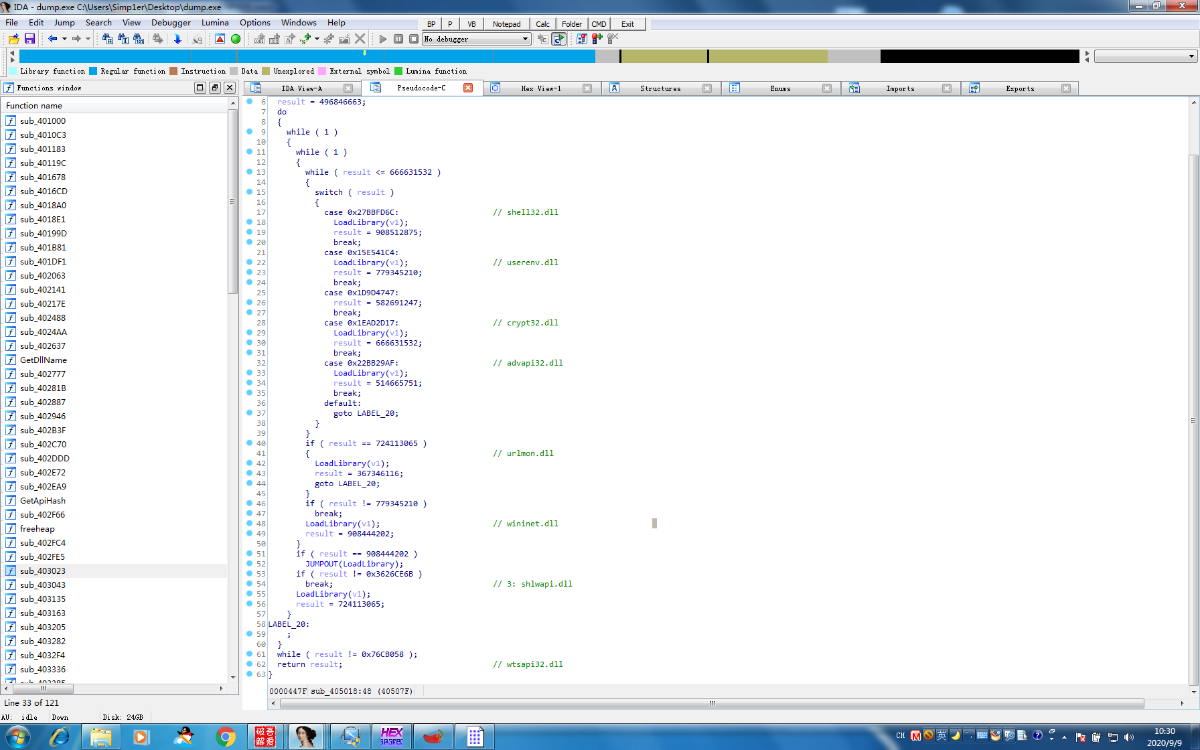The height and width of the screenshot is (750, 1200).
Task: Click the Windows Start button
Action: [x=19, y=737]
